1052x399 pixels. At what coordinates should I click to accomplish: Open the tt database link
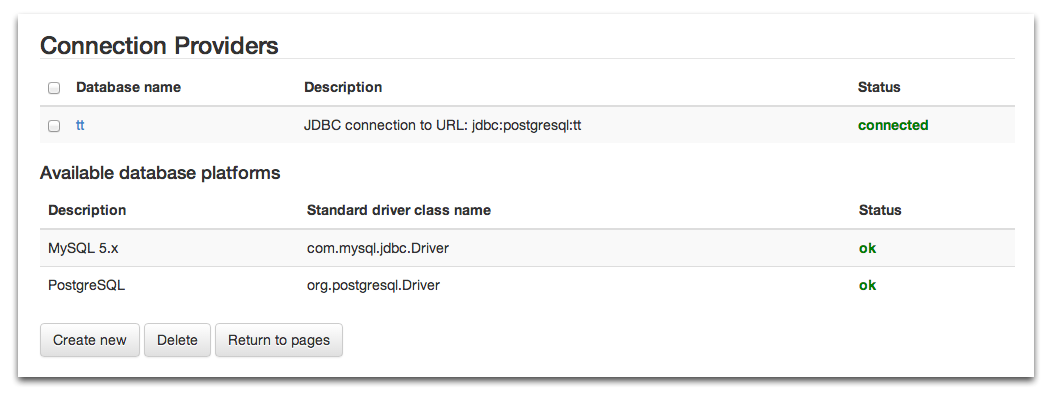tap(80, 125)
